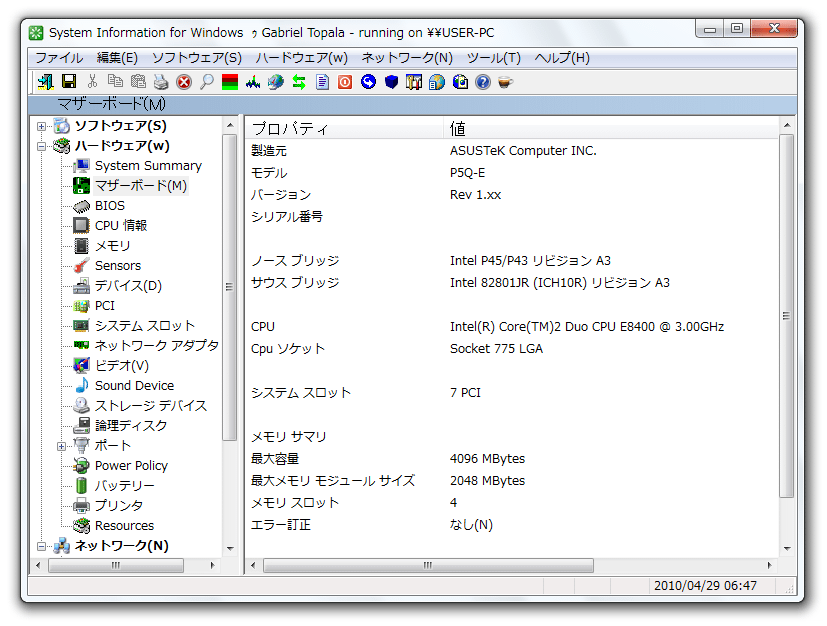Select the システム スロット tree item
The width and height of the screenshot is (827, 626).
pyautogui.click(x=145, y=325)
